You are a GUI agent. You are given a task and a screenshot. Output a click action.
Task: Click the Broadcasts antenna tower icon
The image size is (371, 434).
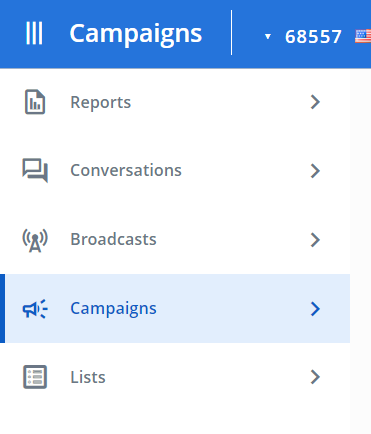click(35, 240)
